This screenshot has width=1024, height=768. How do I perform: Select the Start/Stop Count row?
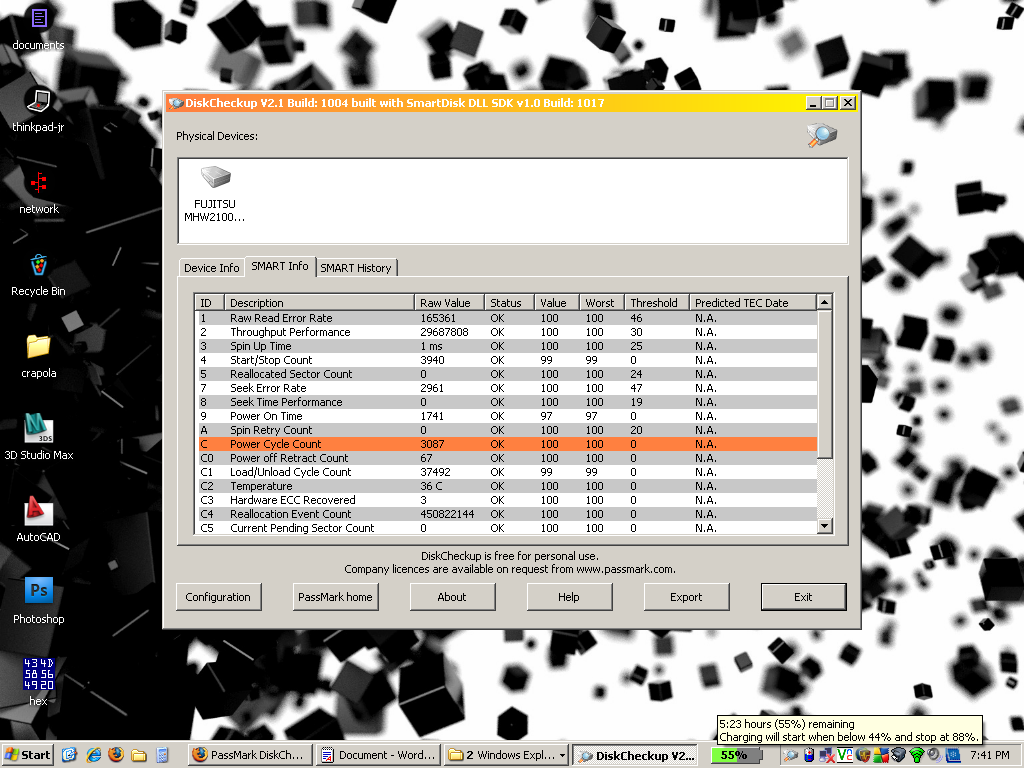pos(507,360)
